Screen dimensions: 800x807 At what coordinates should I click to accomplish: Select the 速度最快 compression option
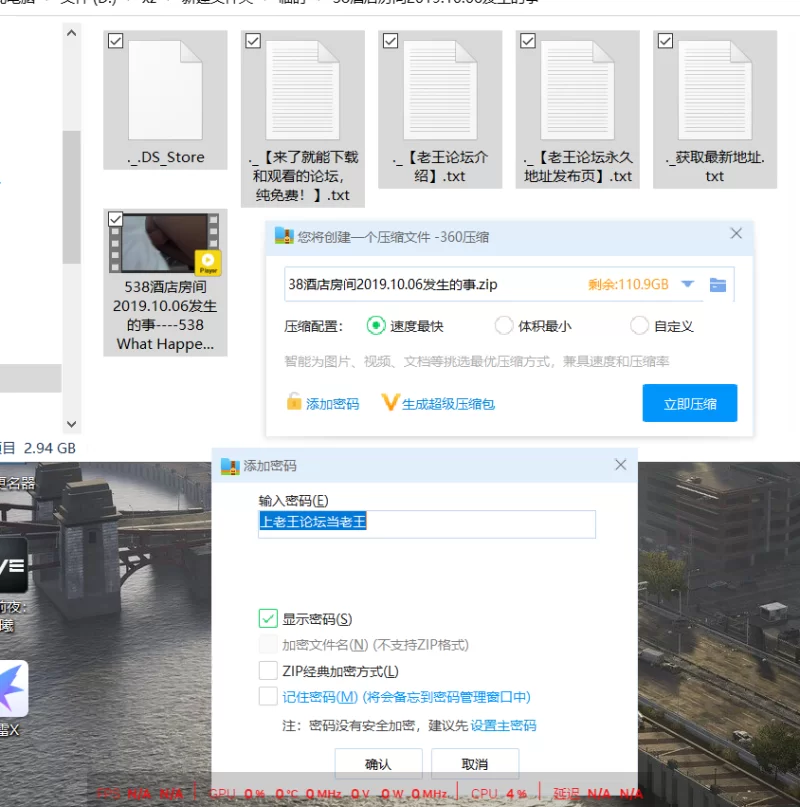(x=376, y=326)
